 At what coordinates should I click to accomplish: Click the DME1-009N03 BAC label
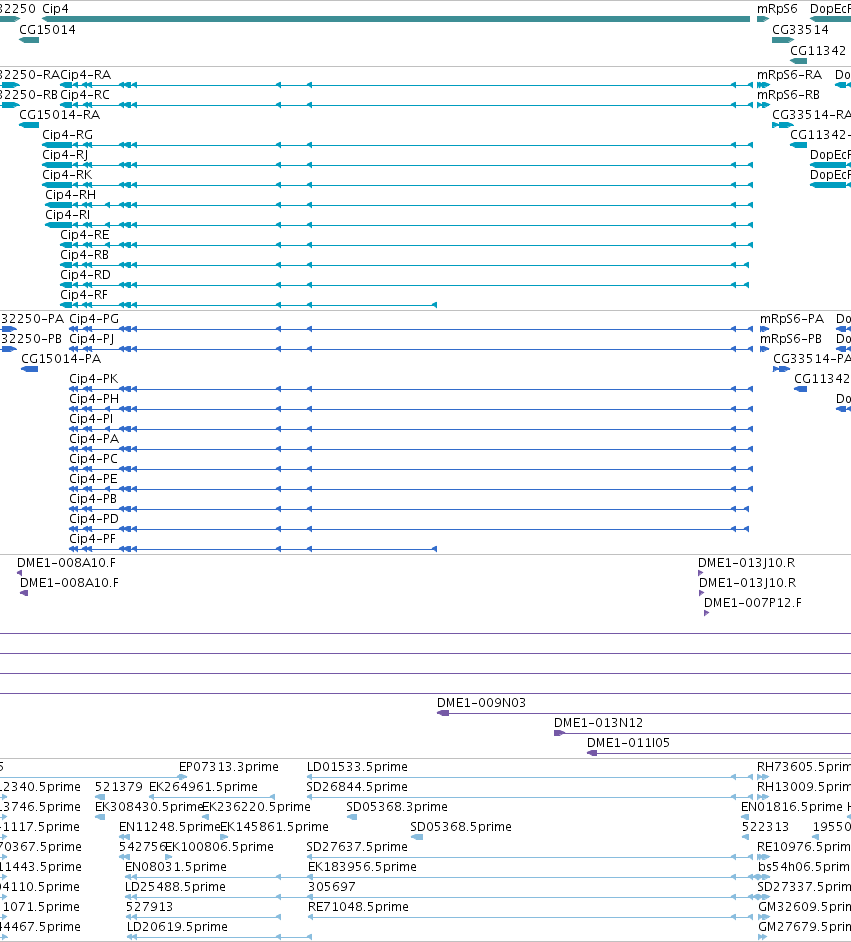point(482,703)
